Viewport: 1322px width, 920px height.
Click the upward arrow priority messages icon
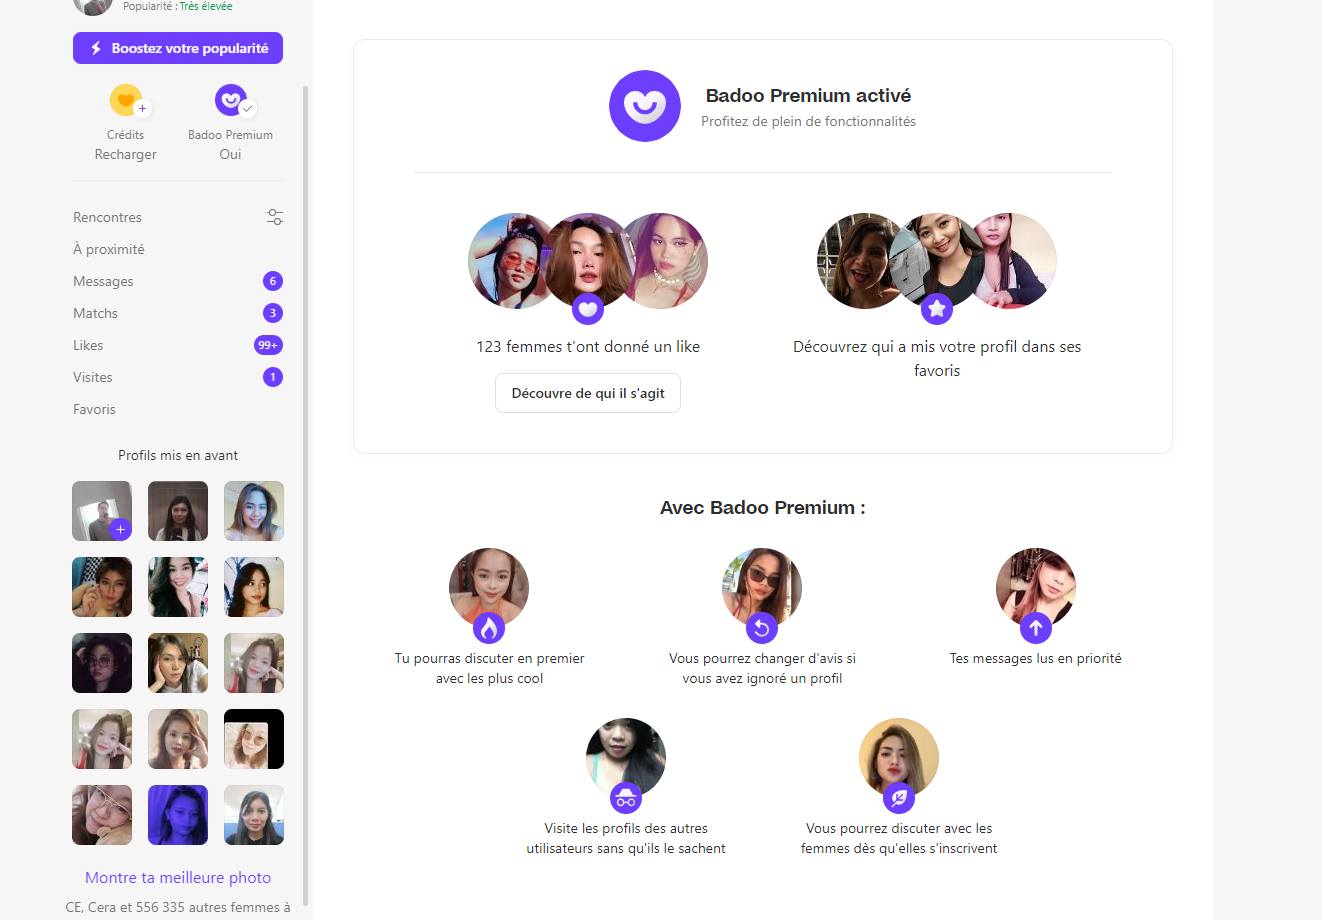(x=1036, y=628)
